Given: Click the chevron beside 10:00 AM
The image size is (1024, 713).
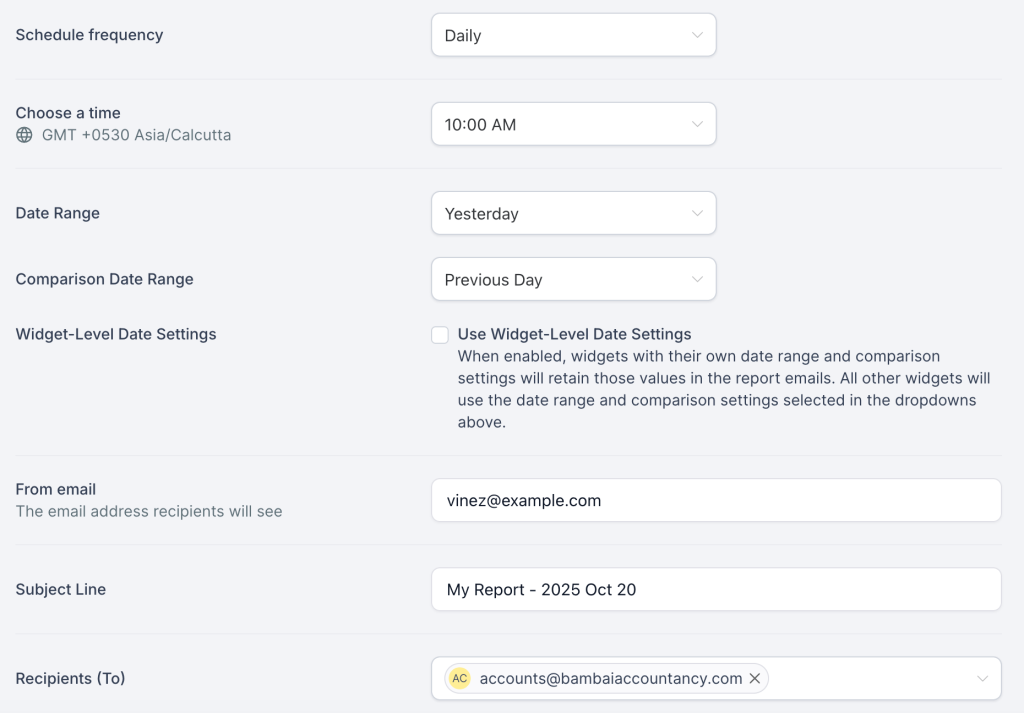Looking at the screenshot, I should click(x=698, y=124).
